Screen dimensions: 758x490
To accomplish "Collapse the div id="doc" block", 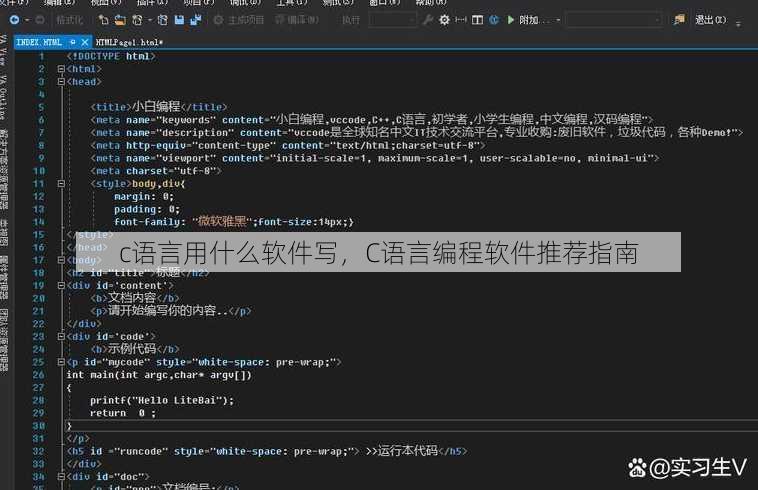I will (x=61, y=476).
